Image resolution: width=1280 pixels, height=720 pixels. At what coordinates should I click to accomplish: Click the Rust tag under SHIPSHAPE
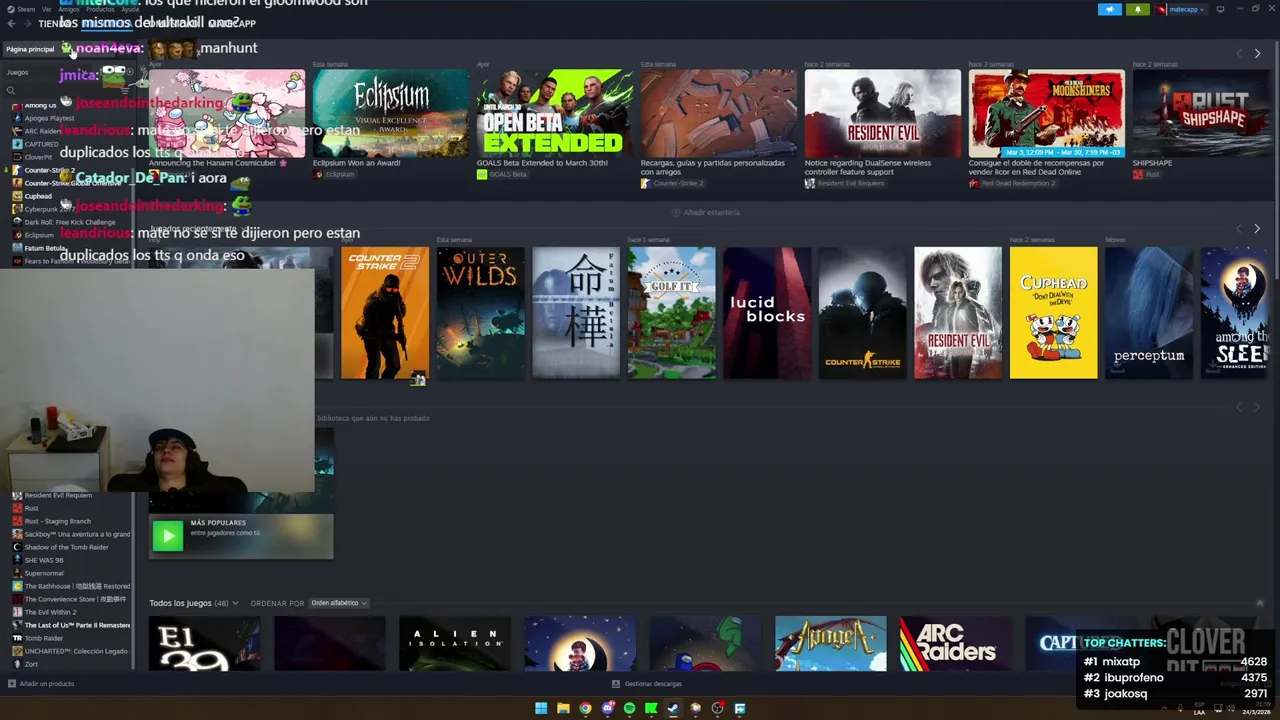[1146, 175]
